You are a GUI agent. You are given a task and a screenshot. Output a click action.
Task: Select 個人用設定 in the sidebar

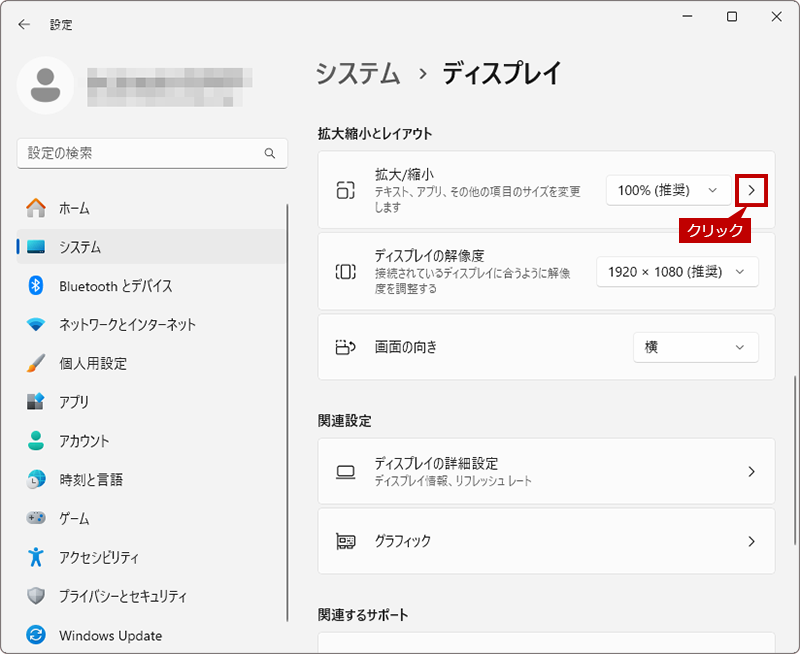click(152, 363)
